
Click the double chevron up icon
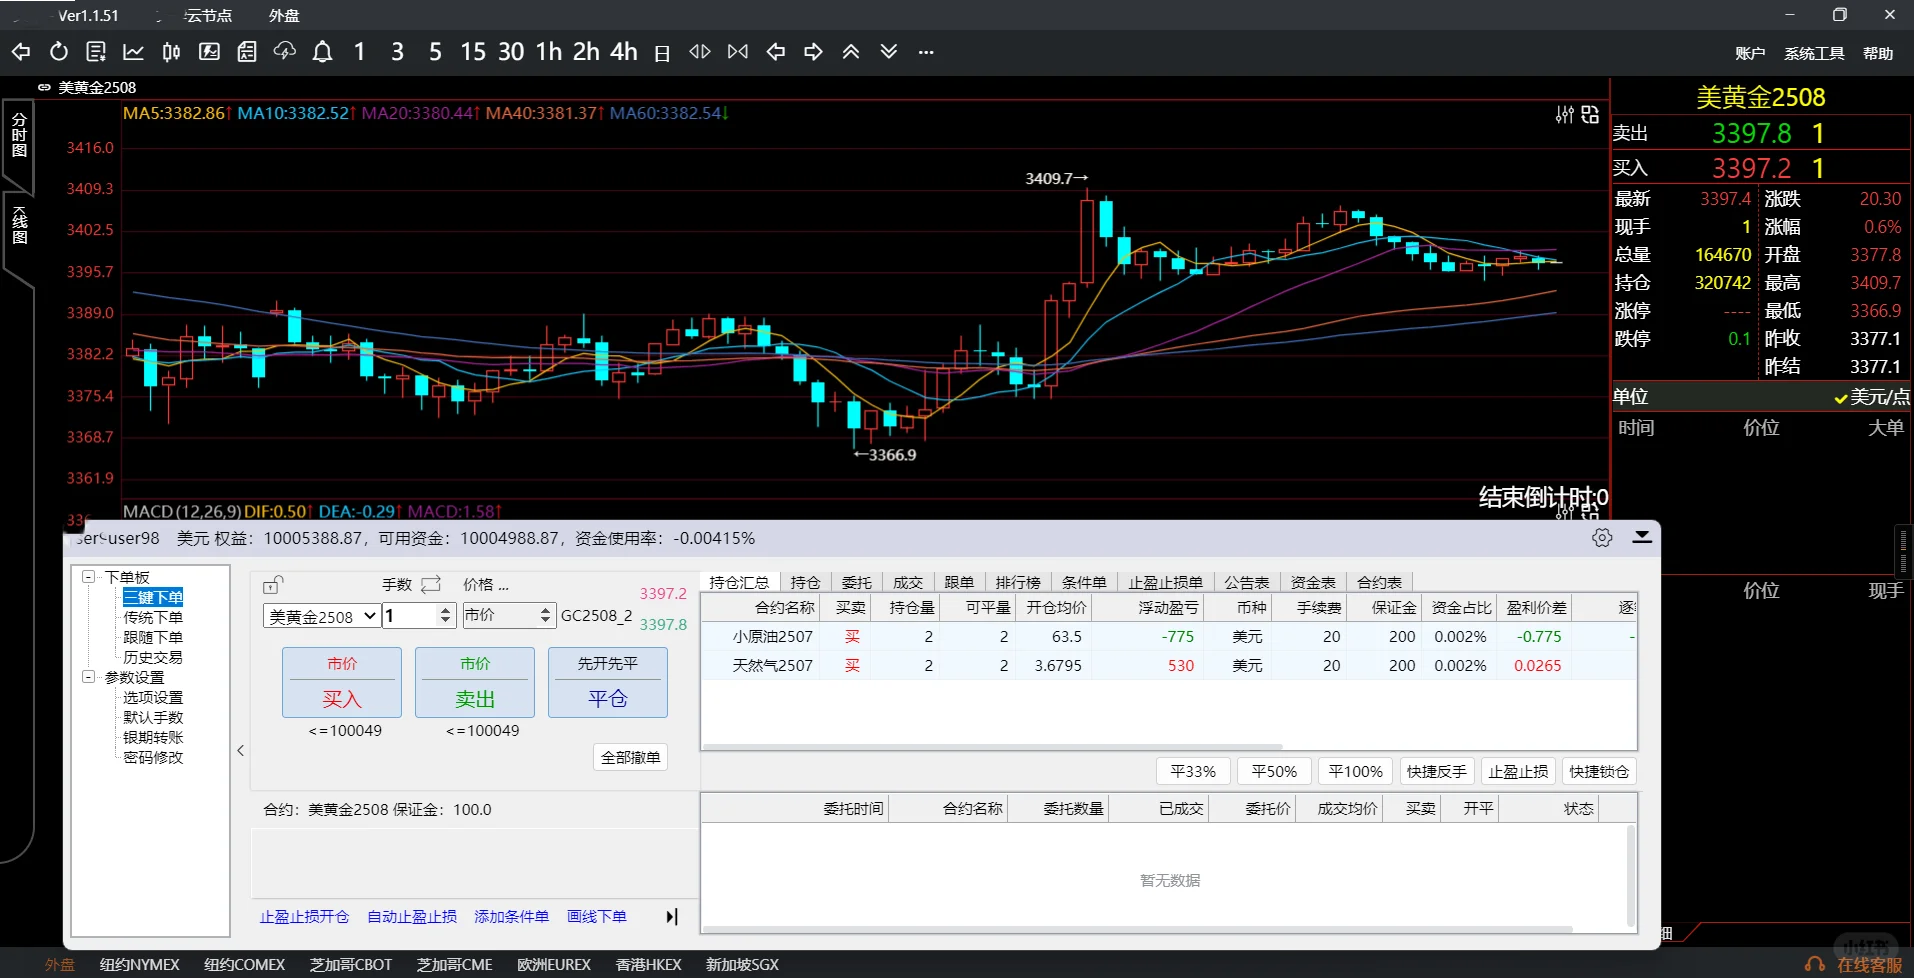[x=851, y=52]
